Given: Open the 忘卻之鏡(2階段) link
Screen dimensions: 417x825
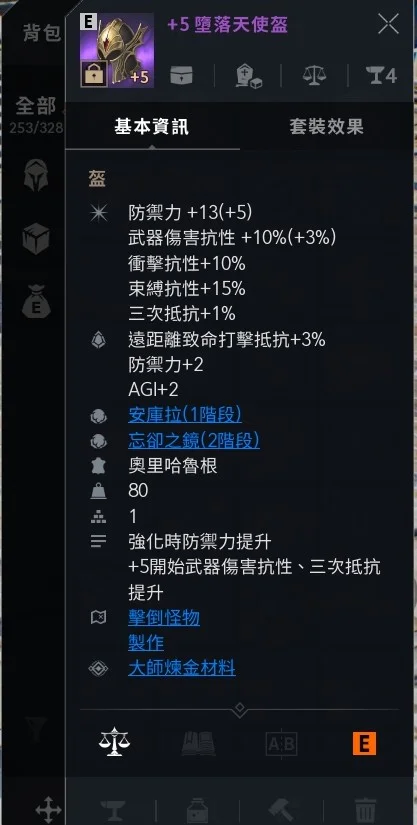Looking at the screenshot, I should click(x=194, y=440).
